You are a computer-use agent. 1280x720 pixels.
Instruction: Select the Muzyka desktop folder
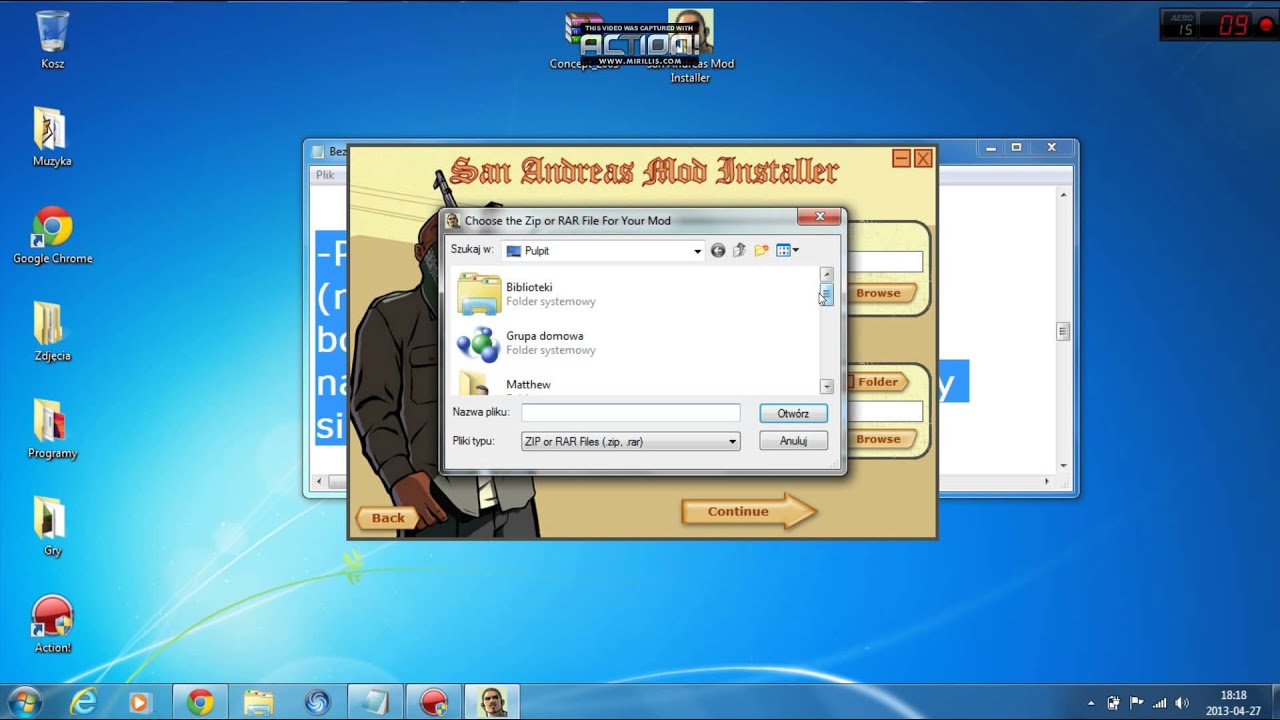coord(52,136)
